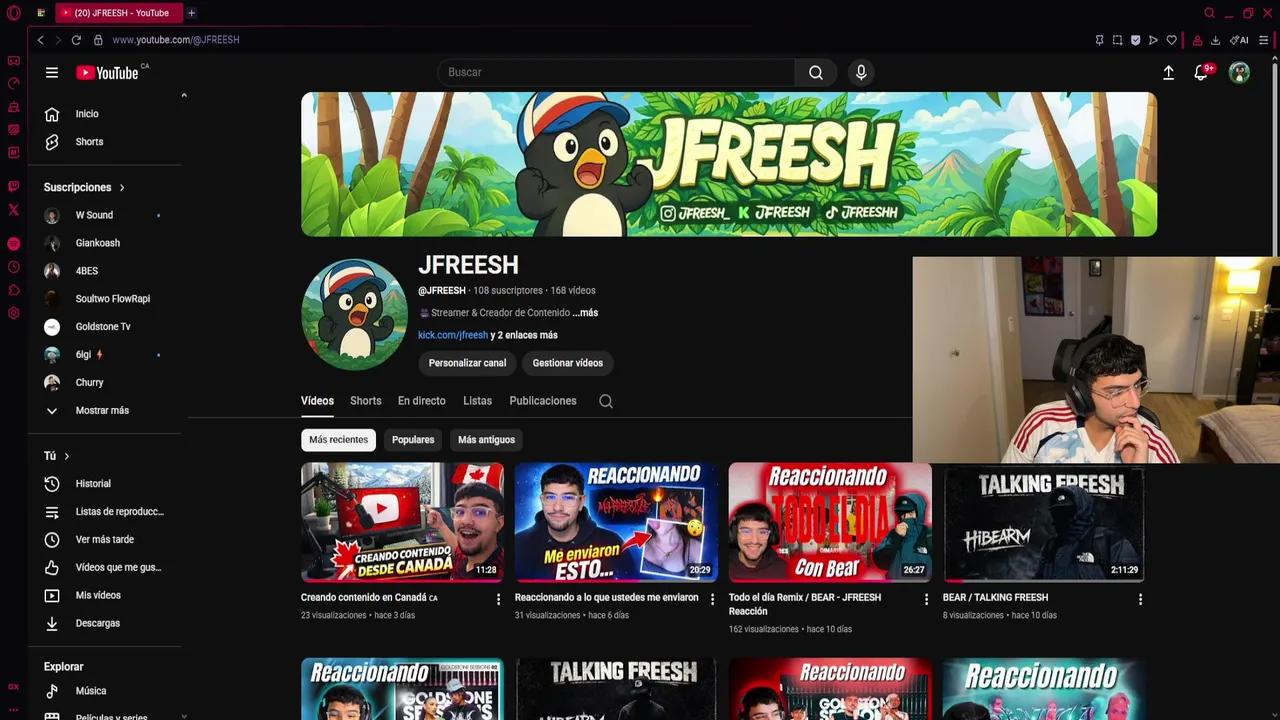Add page to bookmarks with heart icon
The height and width of the screenshot is (720, 1280).
click(1172, 40)
